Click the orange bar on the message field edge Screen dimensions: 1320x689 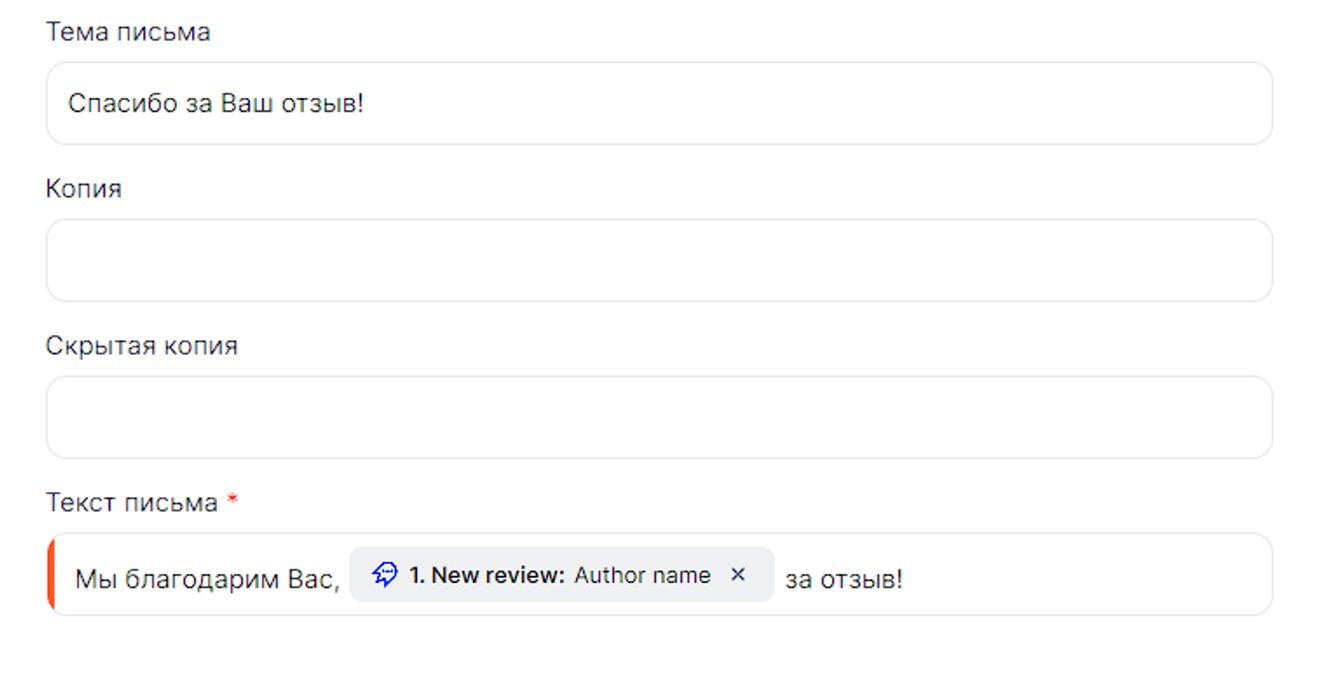51,574
